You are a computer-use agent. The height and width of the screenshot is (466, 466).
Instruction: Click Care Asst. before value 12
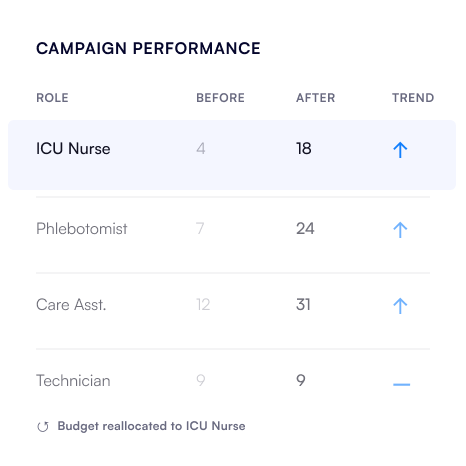click(x=203, y=305)
